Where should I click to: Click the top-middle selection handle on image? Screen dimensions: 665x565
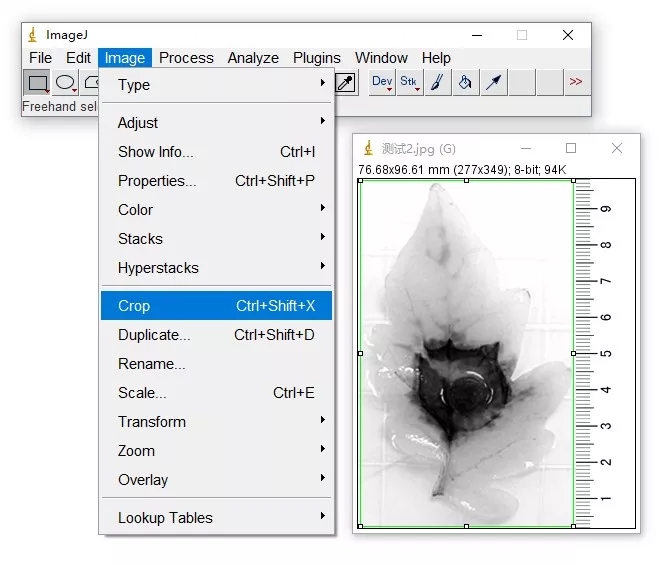point(467,181)
